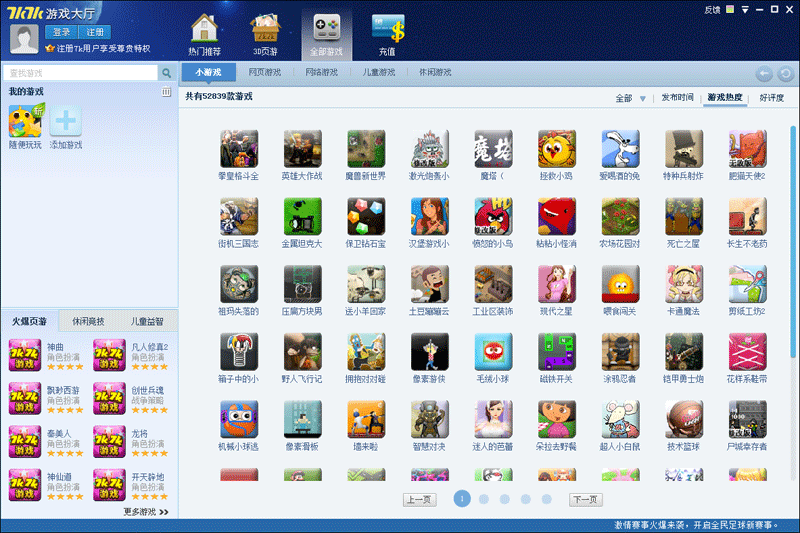Go to 下一页 next page
Image resolution: width=800 pixels, height=533 pixels.
click(x=586, y=500)
